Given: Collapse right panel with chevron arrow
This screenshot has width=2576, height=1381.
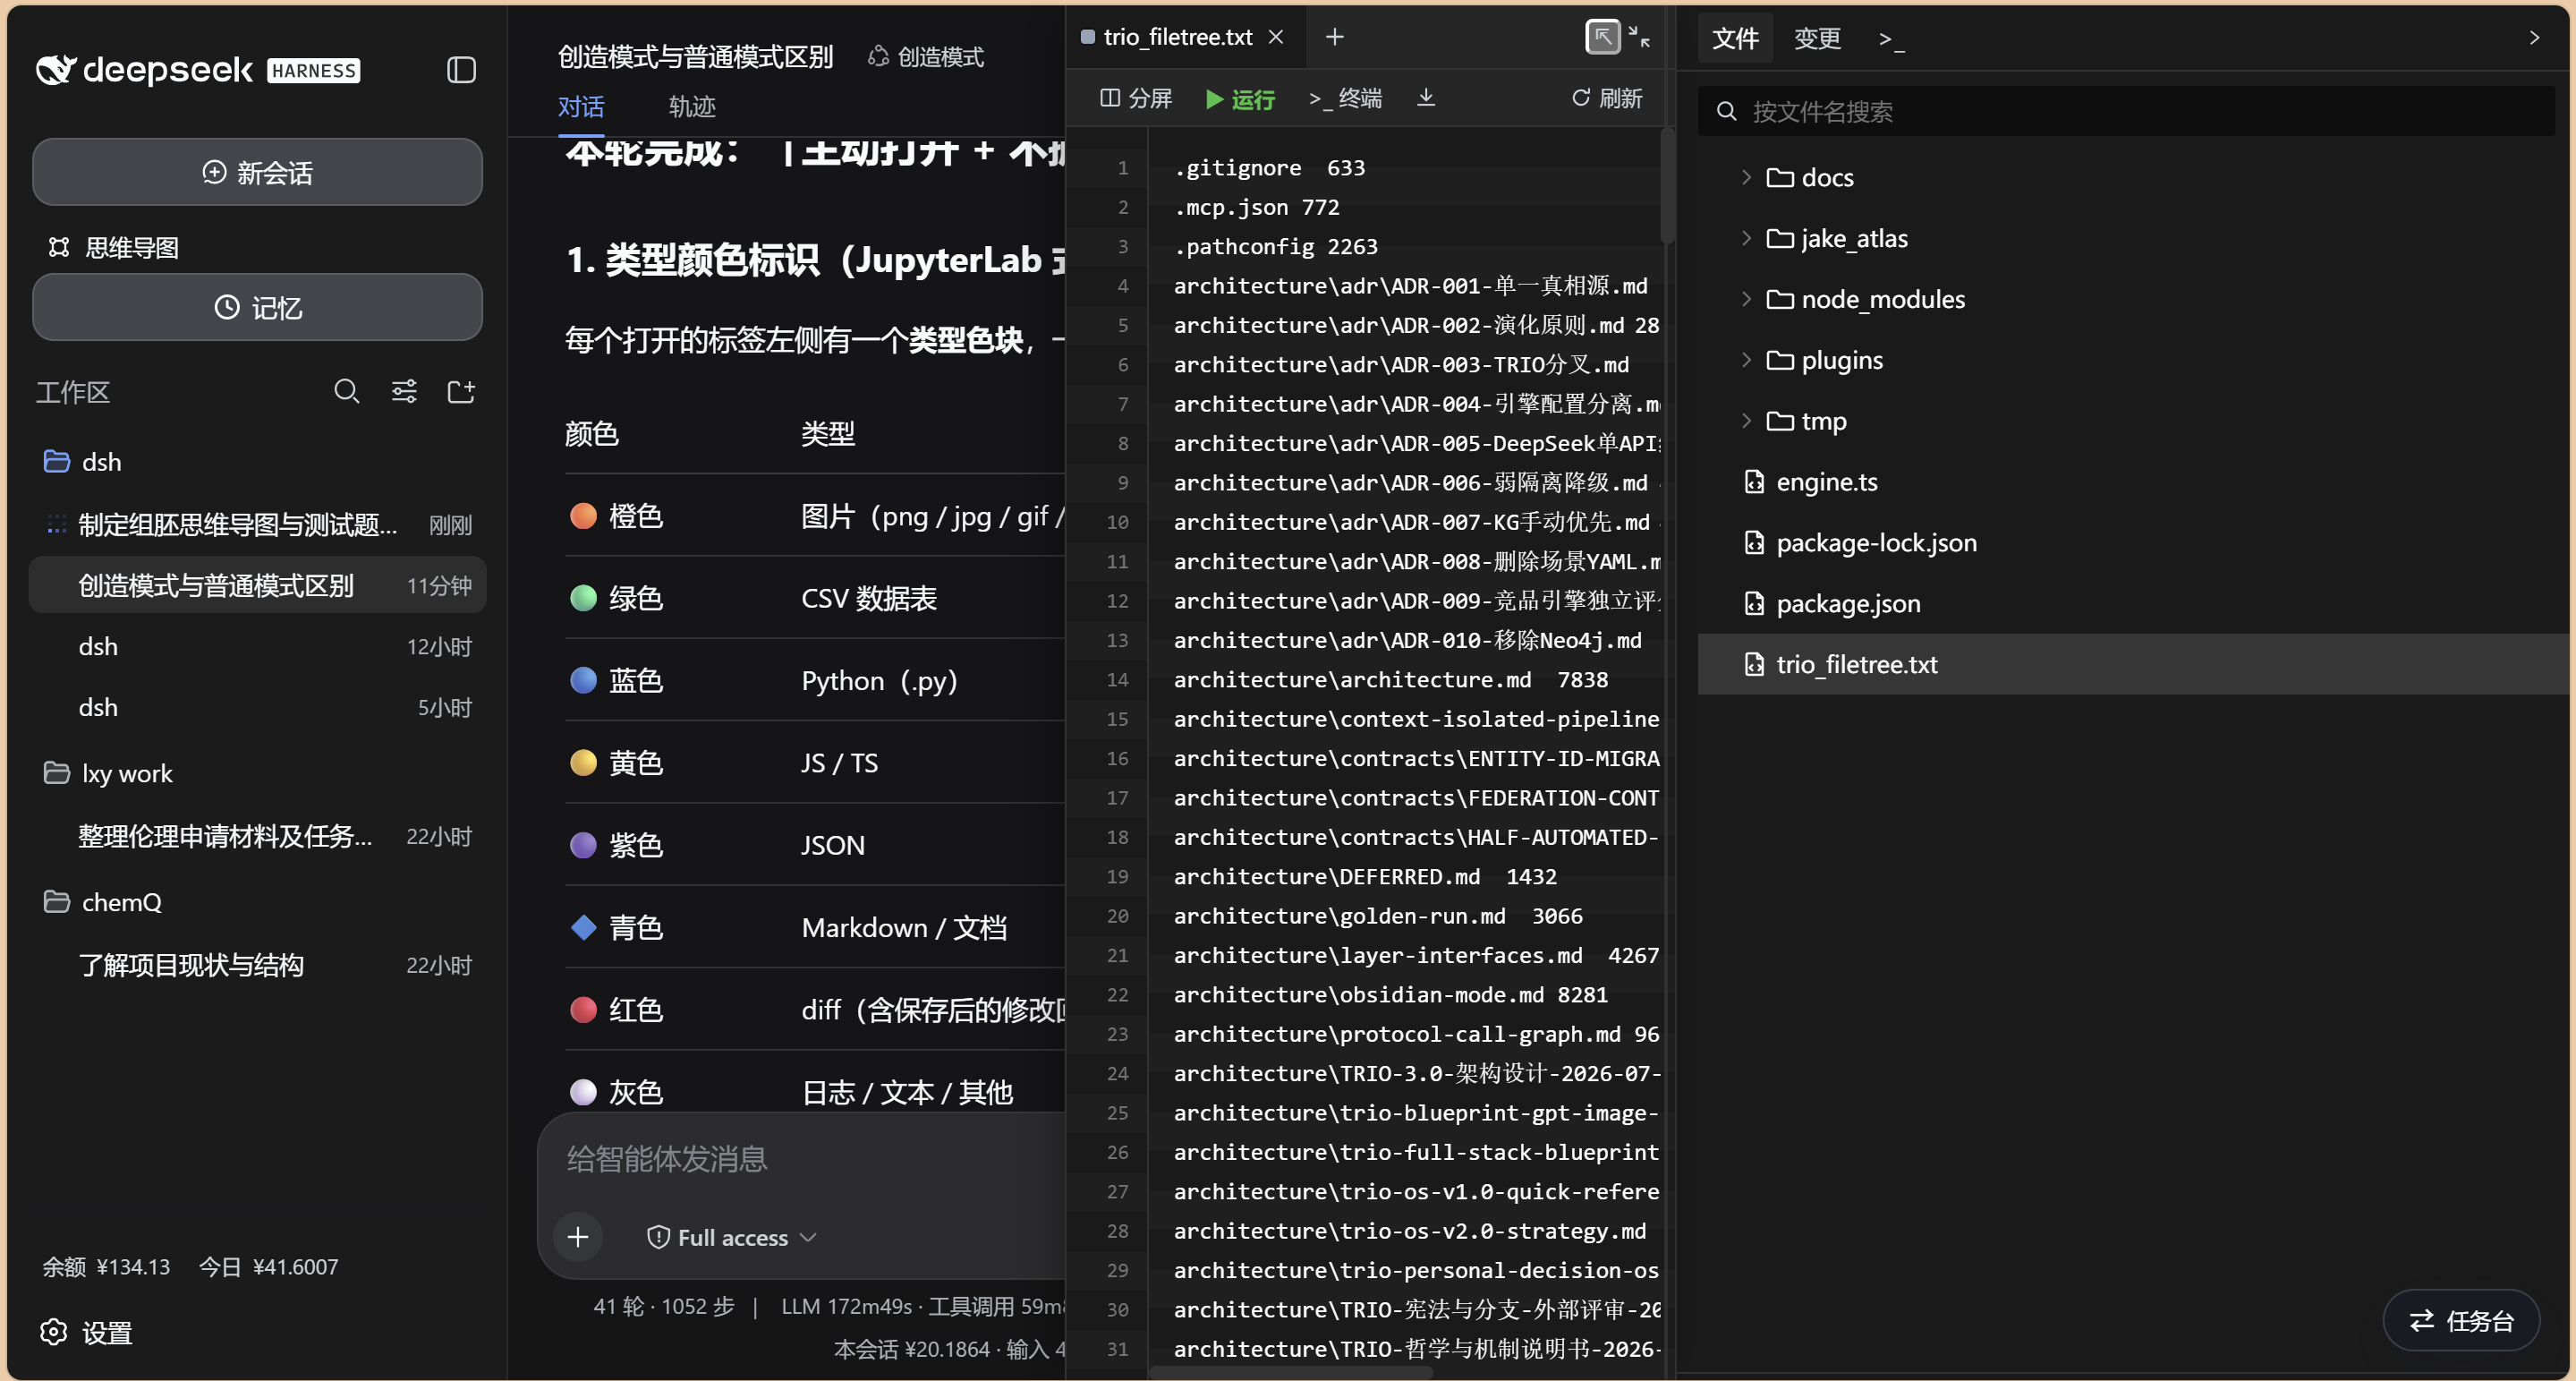Looking at the screenshot, I should point(2534,38).
